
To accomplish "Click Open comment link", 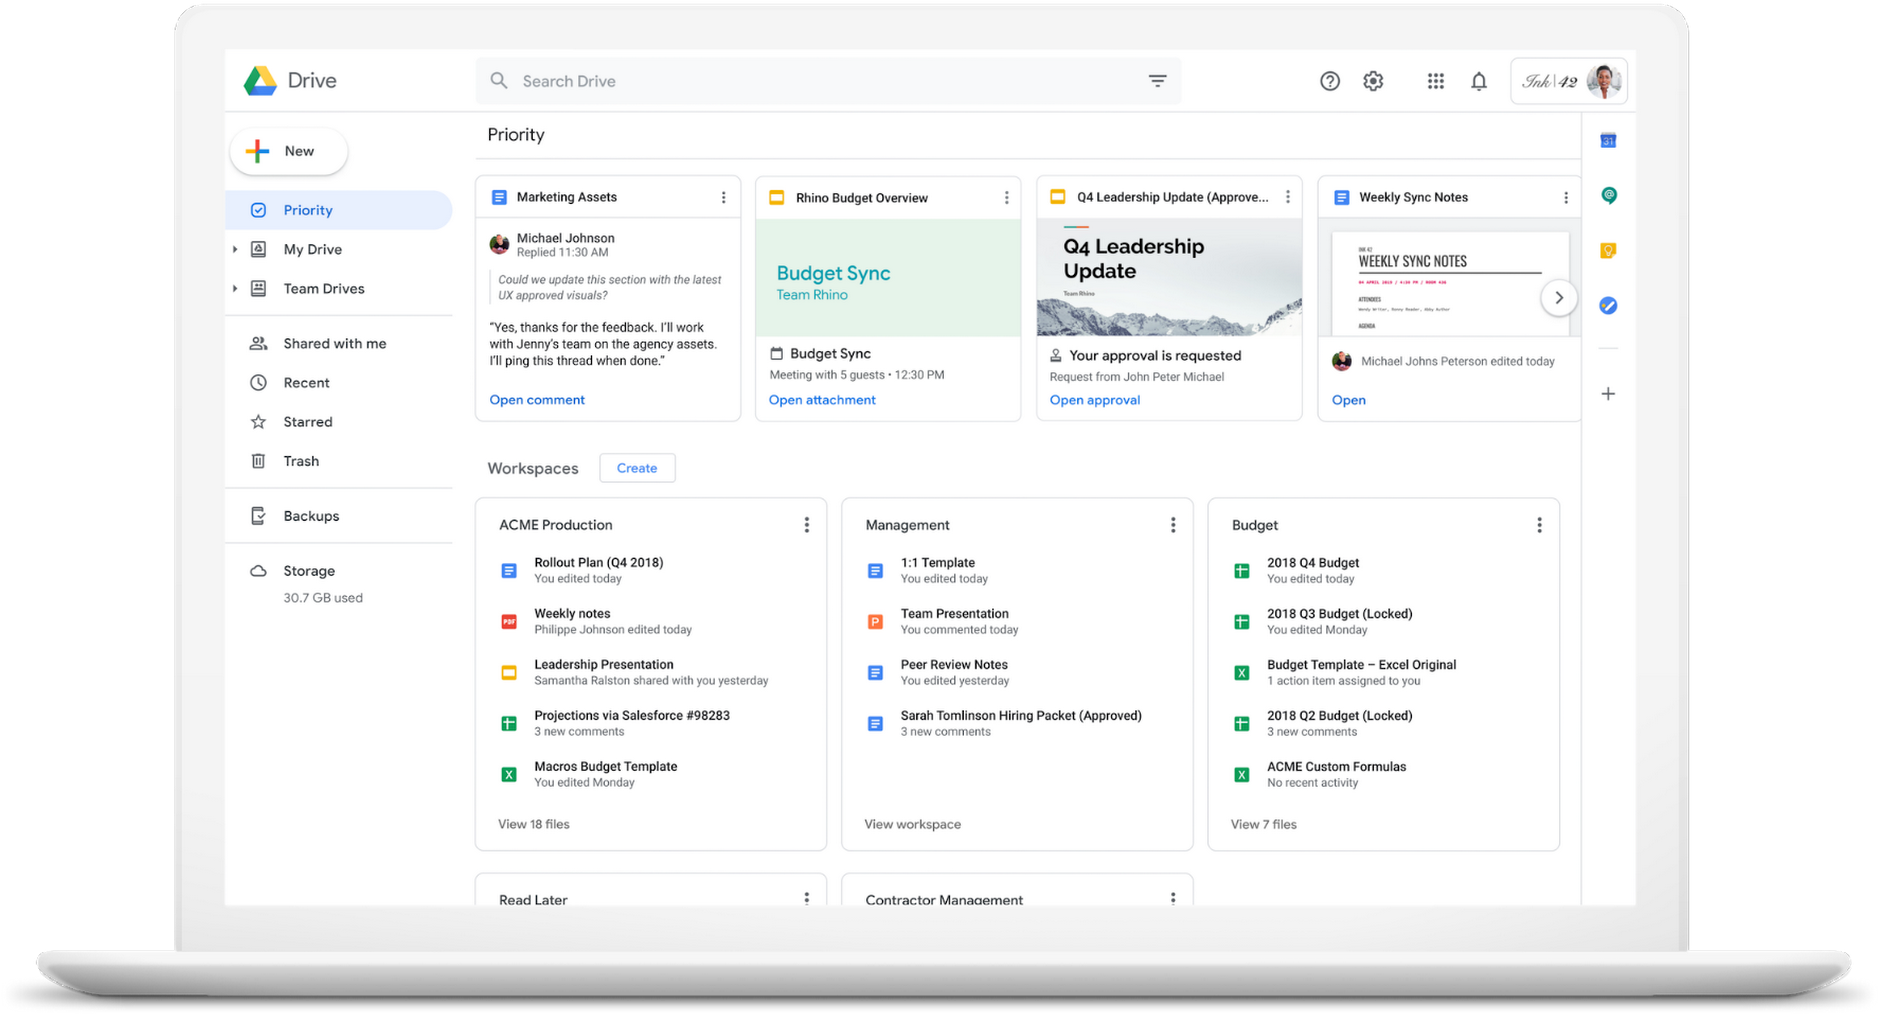I will pyautogui.click(x=537, y=400).
